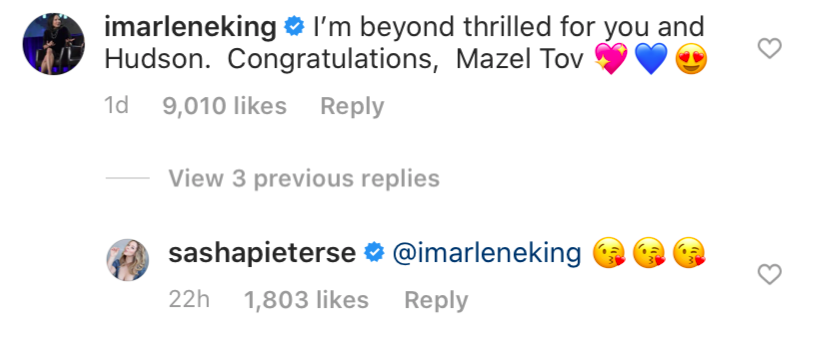Screen dimensions: 823x360
Task: Click the imarleneking username at top
Action: [191, 27]
